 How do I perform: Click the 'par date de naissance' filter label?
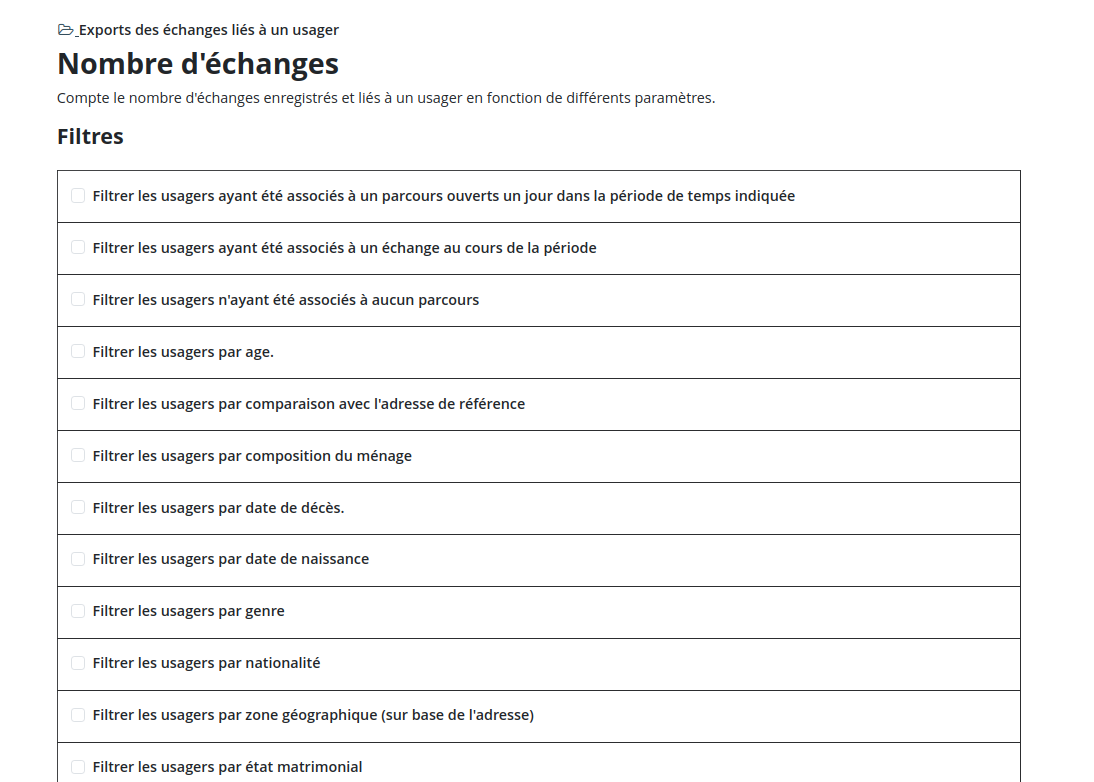click(x=231, y=559)
